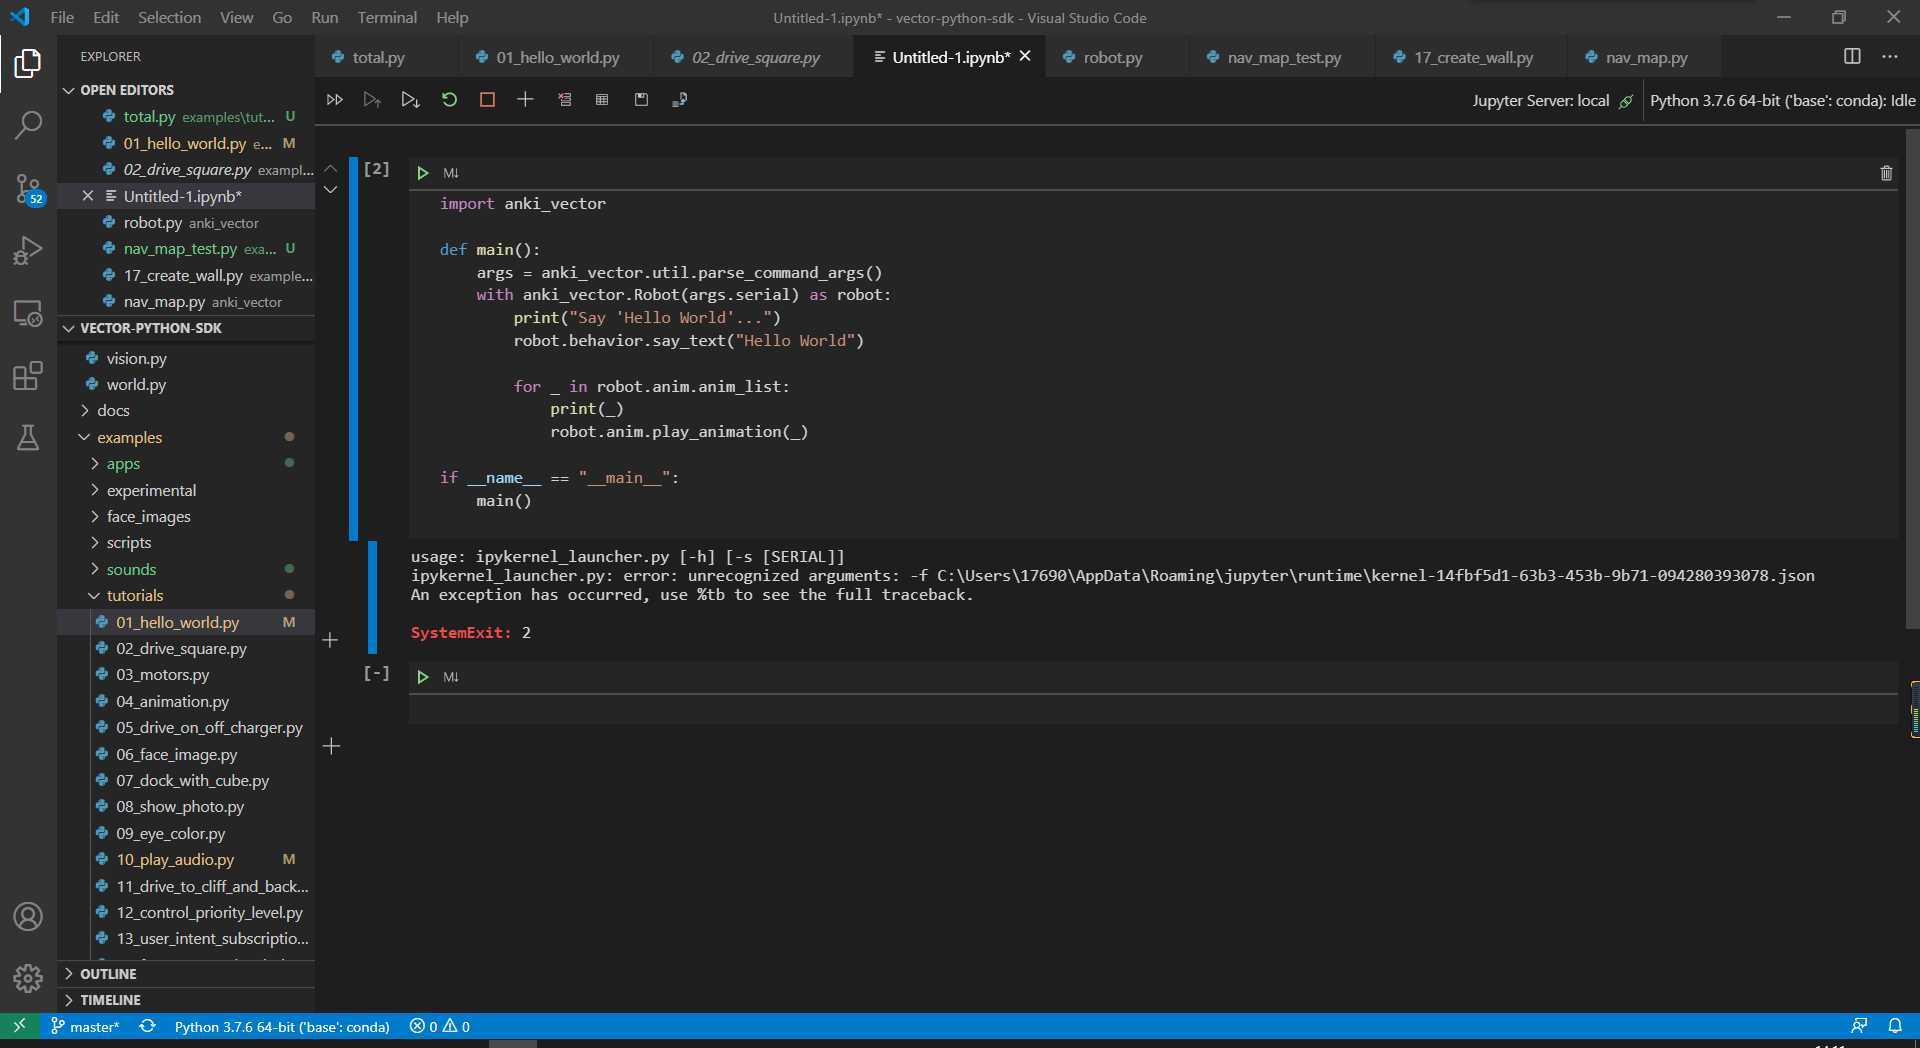
Task: Switch to the robot.py tab
Action: (1112, 57)
